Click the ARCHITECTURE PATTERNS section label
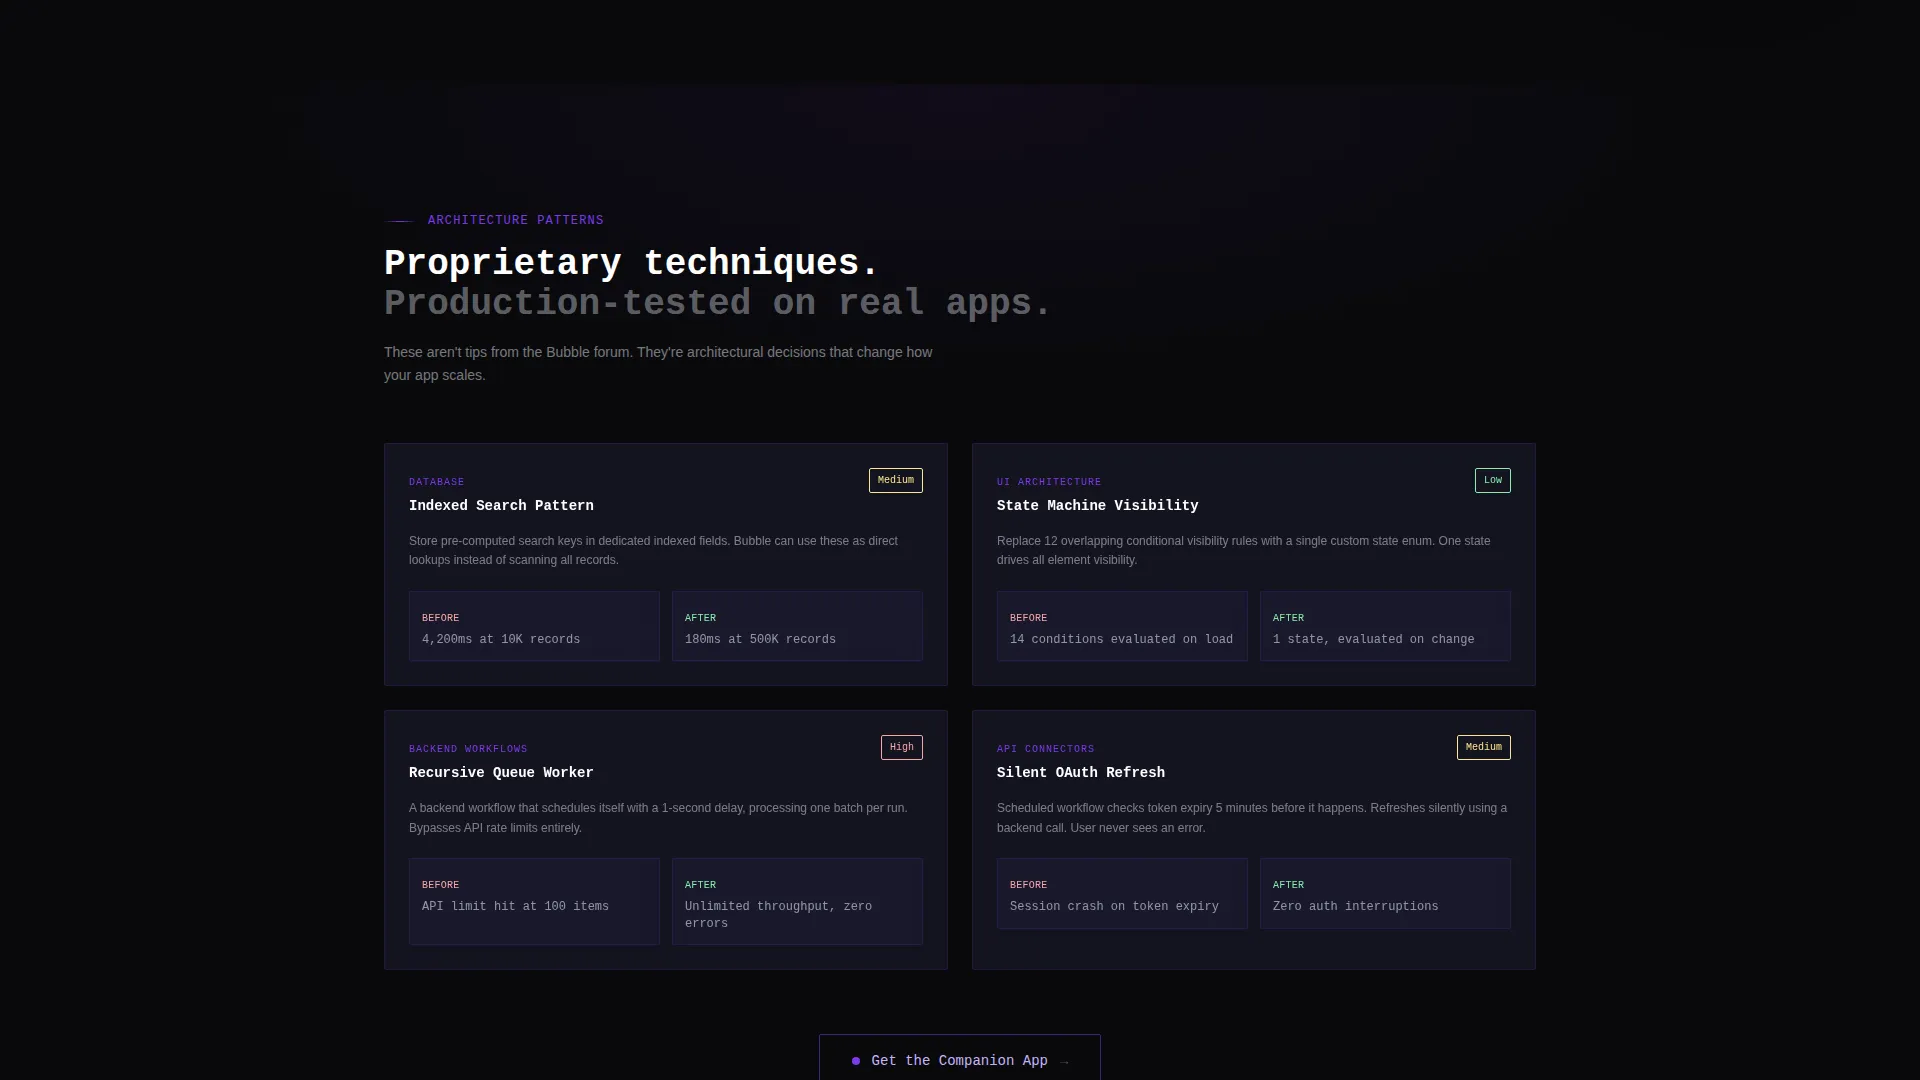Screen dimensions: 1920x1080 (x=515, y=220)
